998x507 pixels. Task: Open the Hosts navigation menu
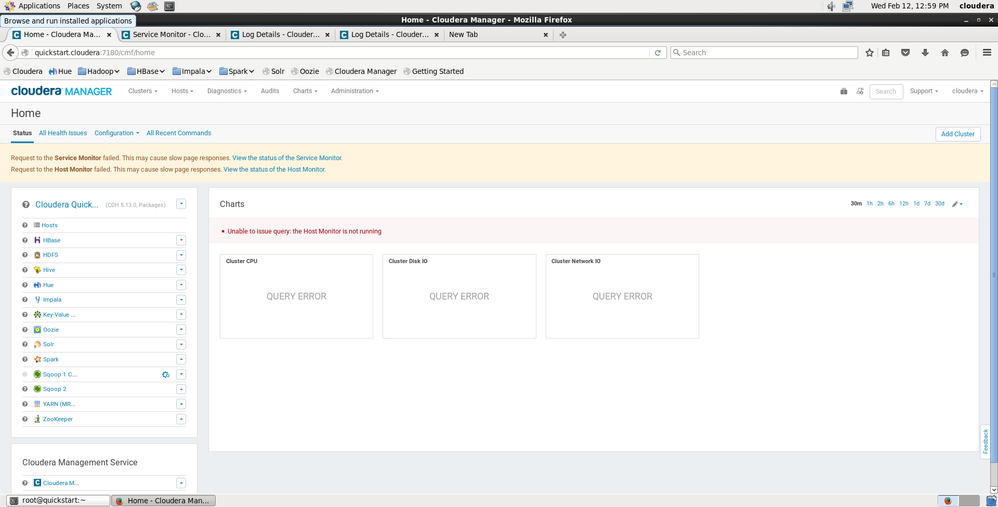point(182,91)
